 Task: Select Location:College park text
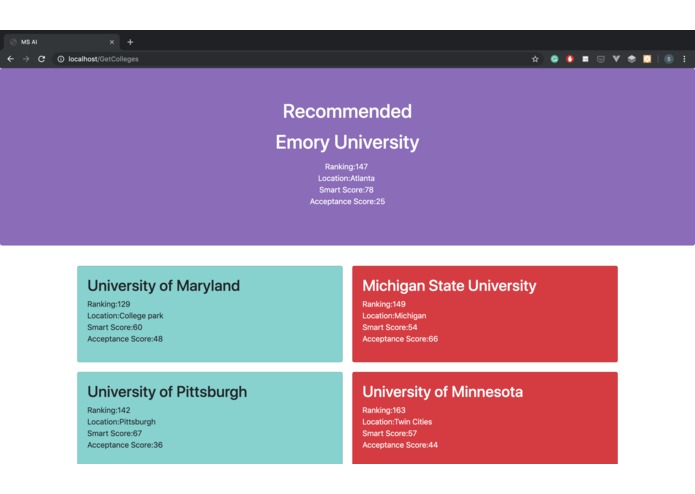click(x=125, y=315)
